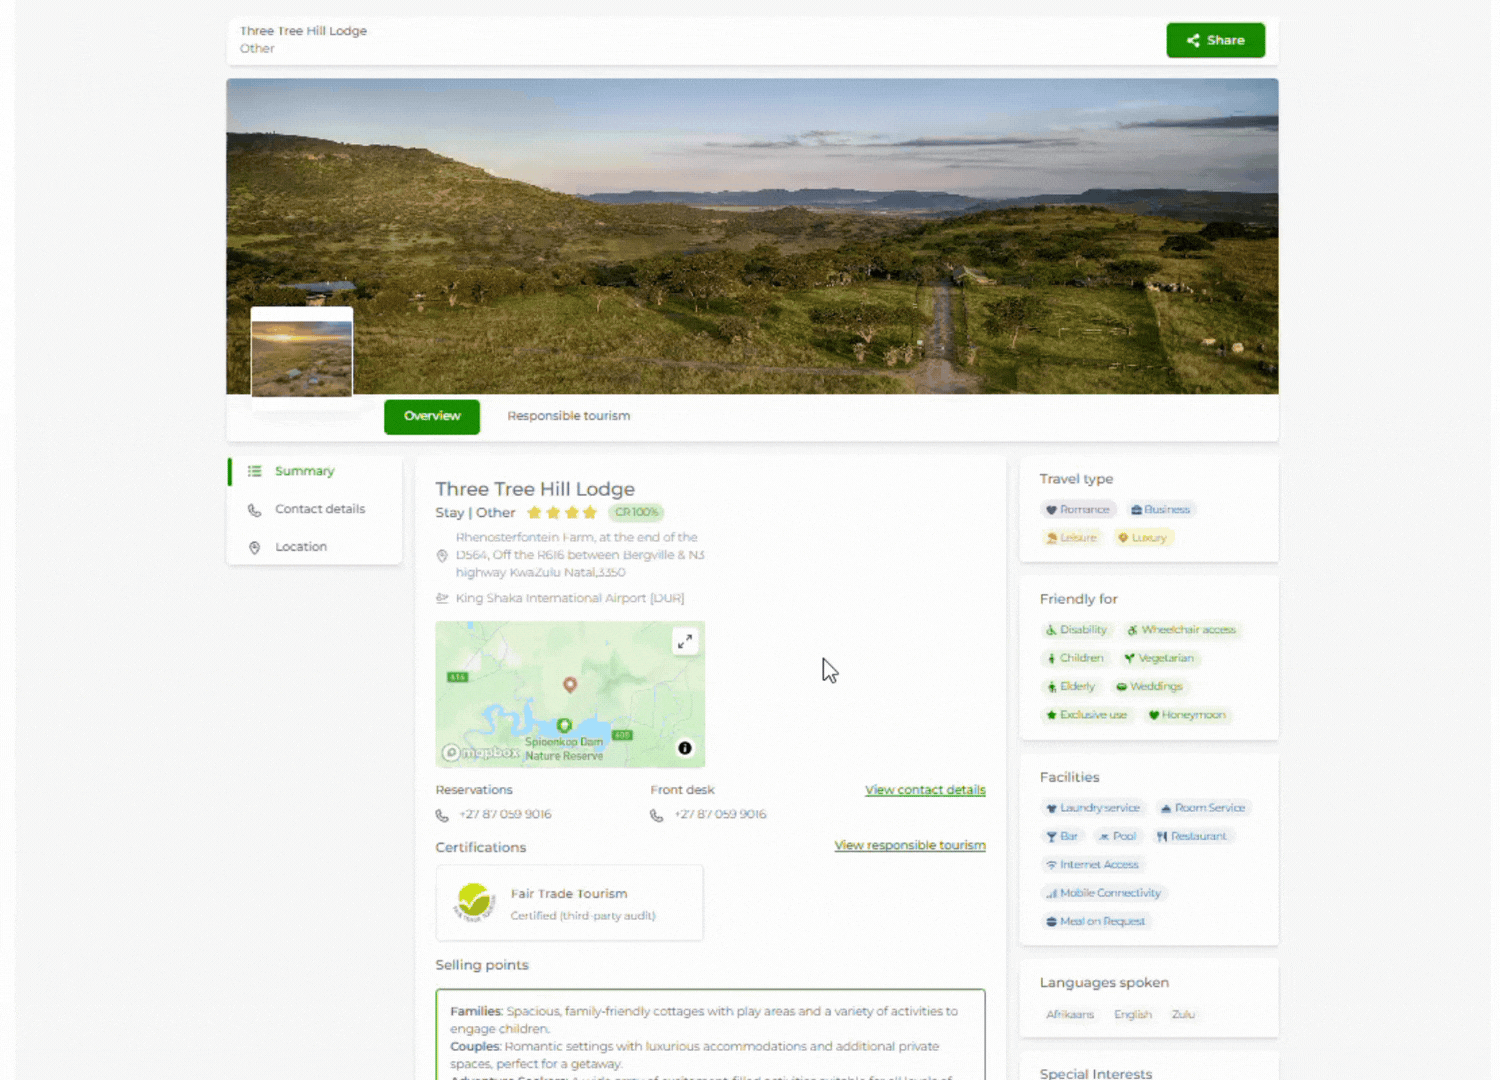Click the Room Service facility tag
Viewport: 1500px width, 1080px height.
pos(1203,808)
